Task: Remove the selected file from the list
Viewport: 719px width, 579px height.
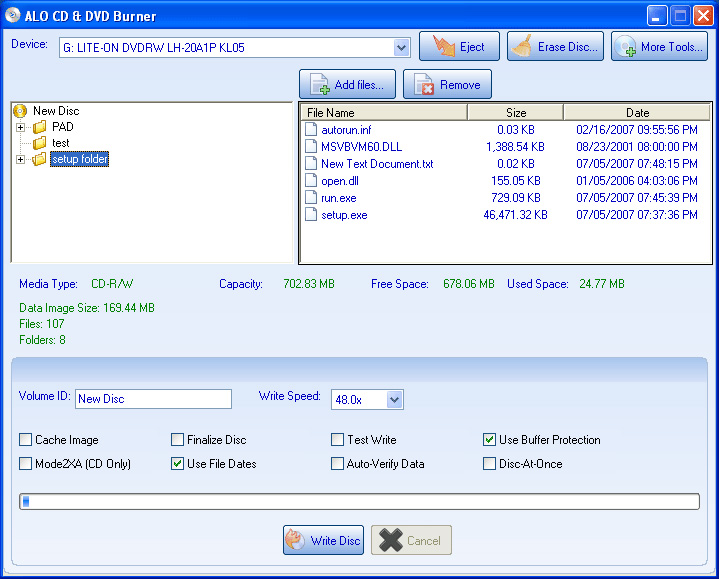Action: (447, 85)
